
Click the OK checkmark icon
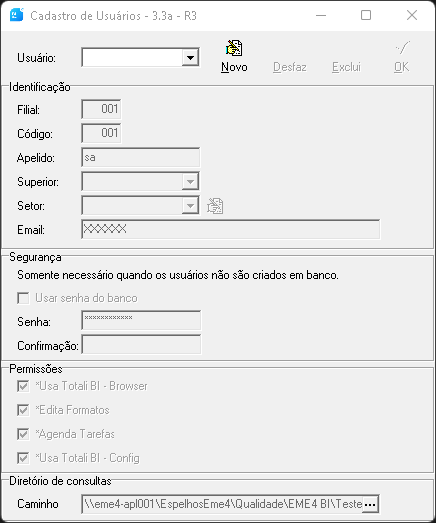click(x=403, y=48)
